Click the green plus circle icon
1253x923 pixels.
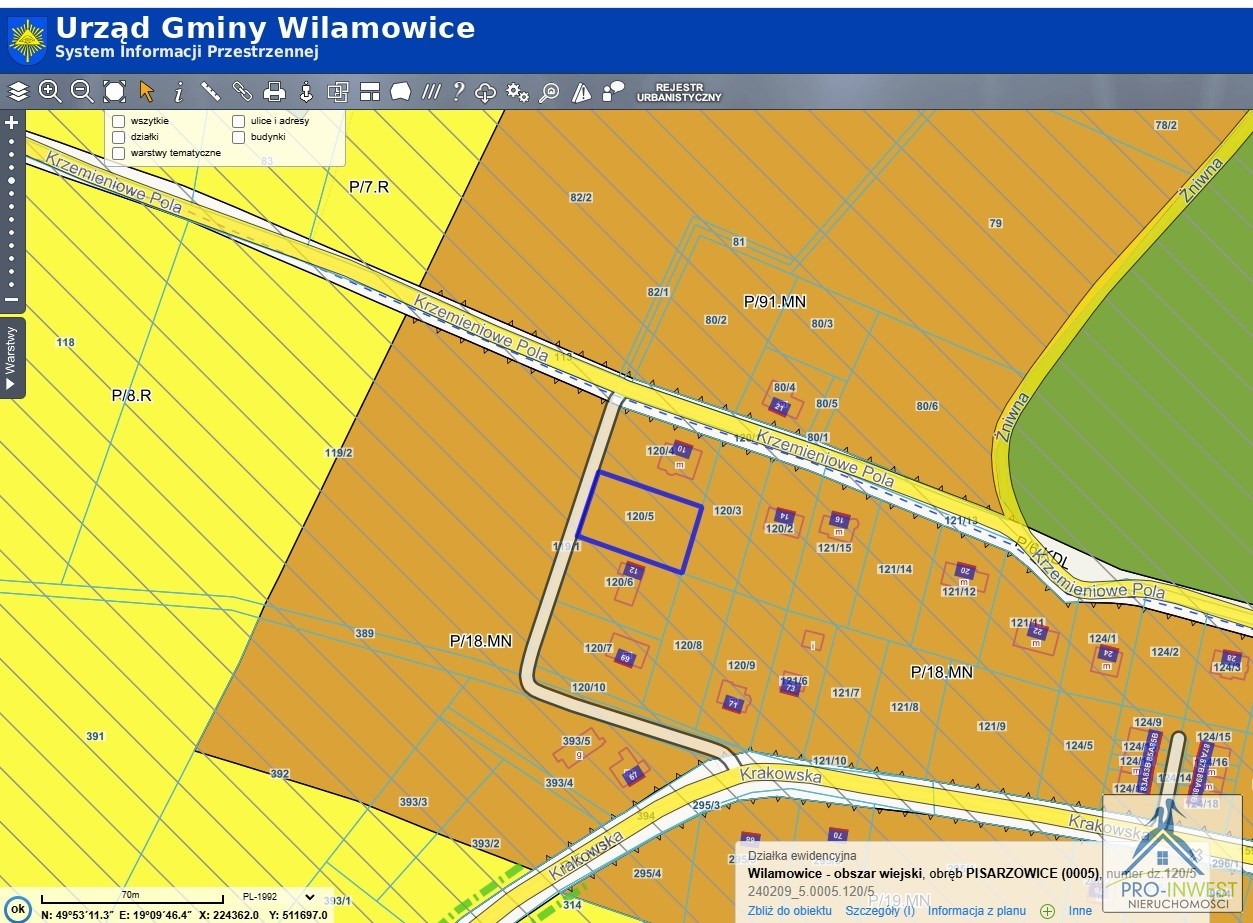point(1047,911)
